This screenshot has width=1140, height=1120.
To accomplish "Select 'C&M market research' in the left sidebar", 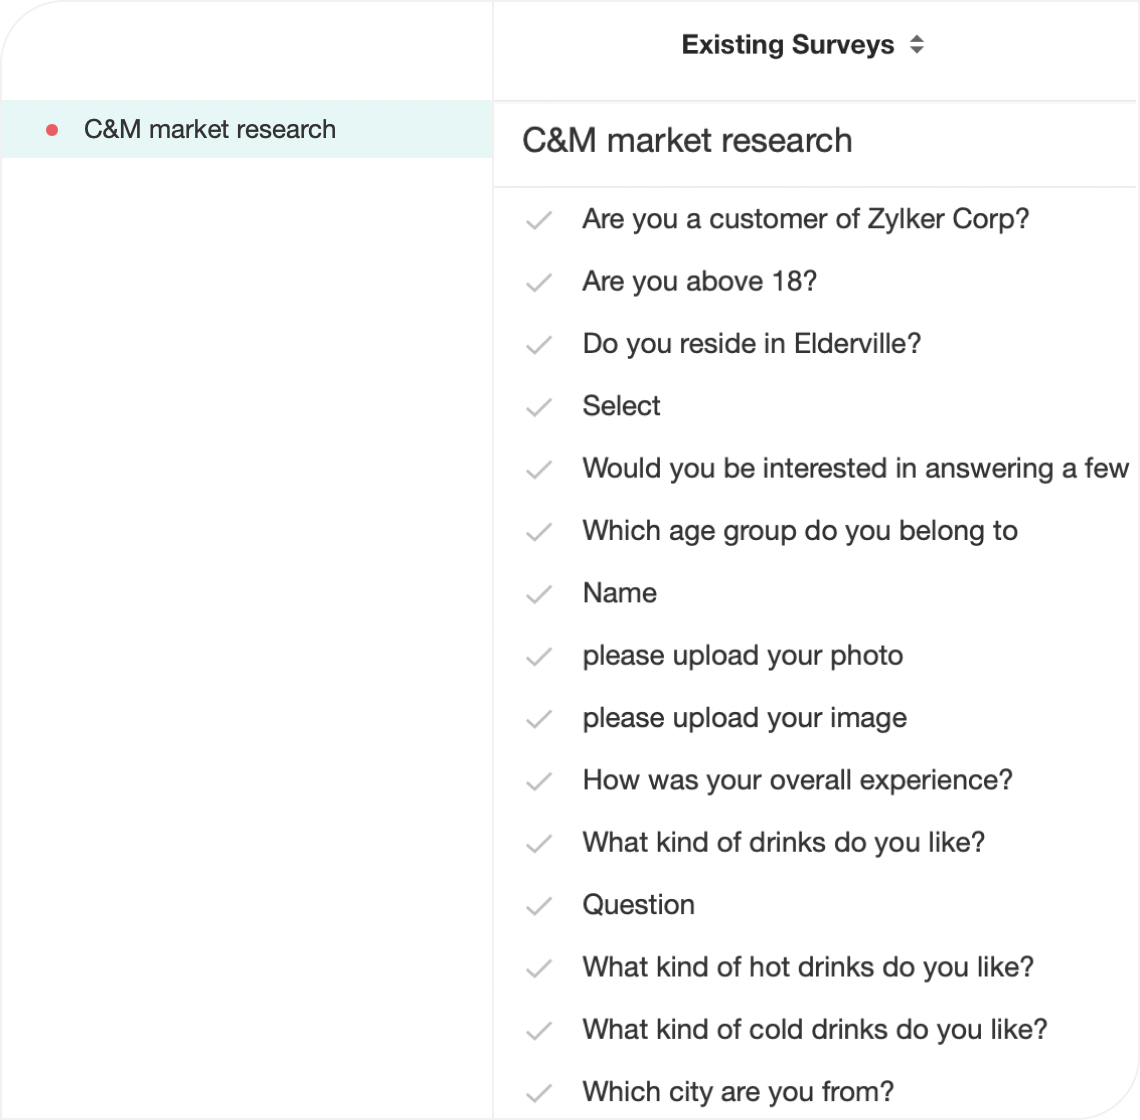I will [210, 129].
